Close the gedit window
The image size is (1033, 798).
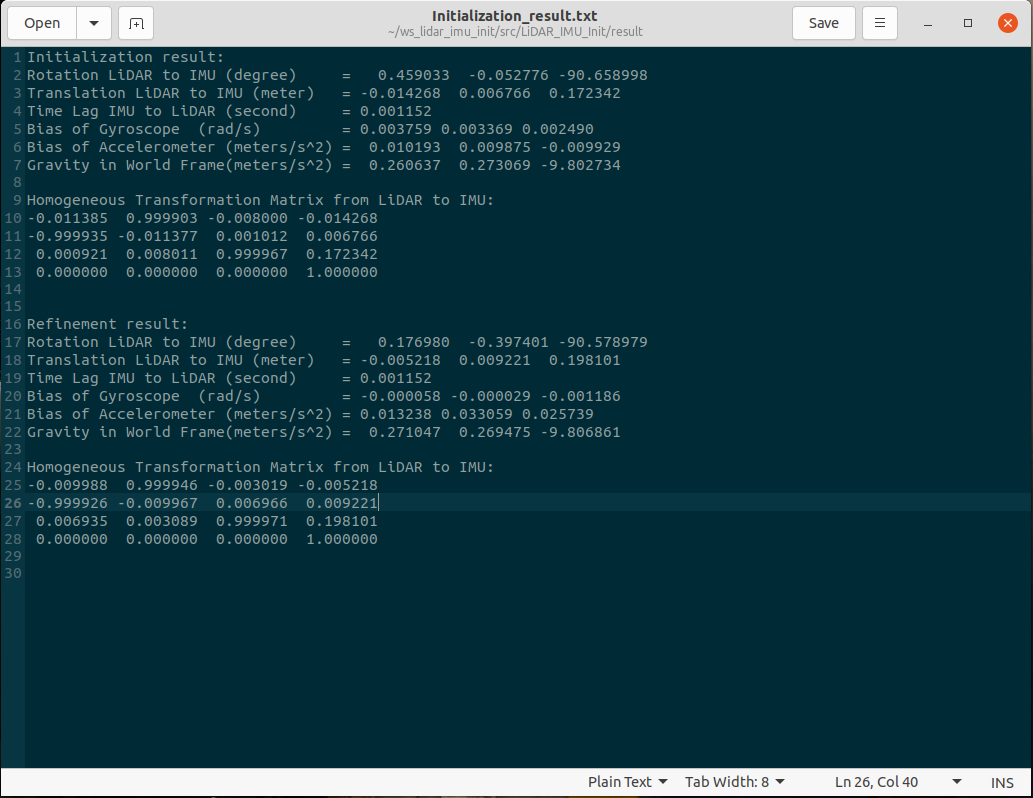[x=1007, y=23]
